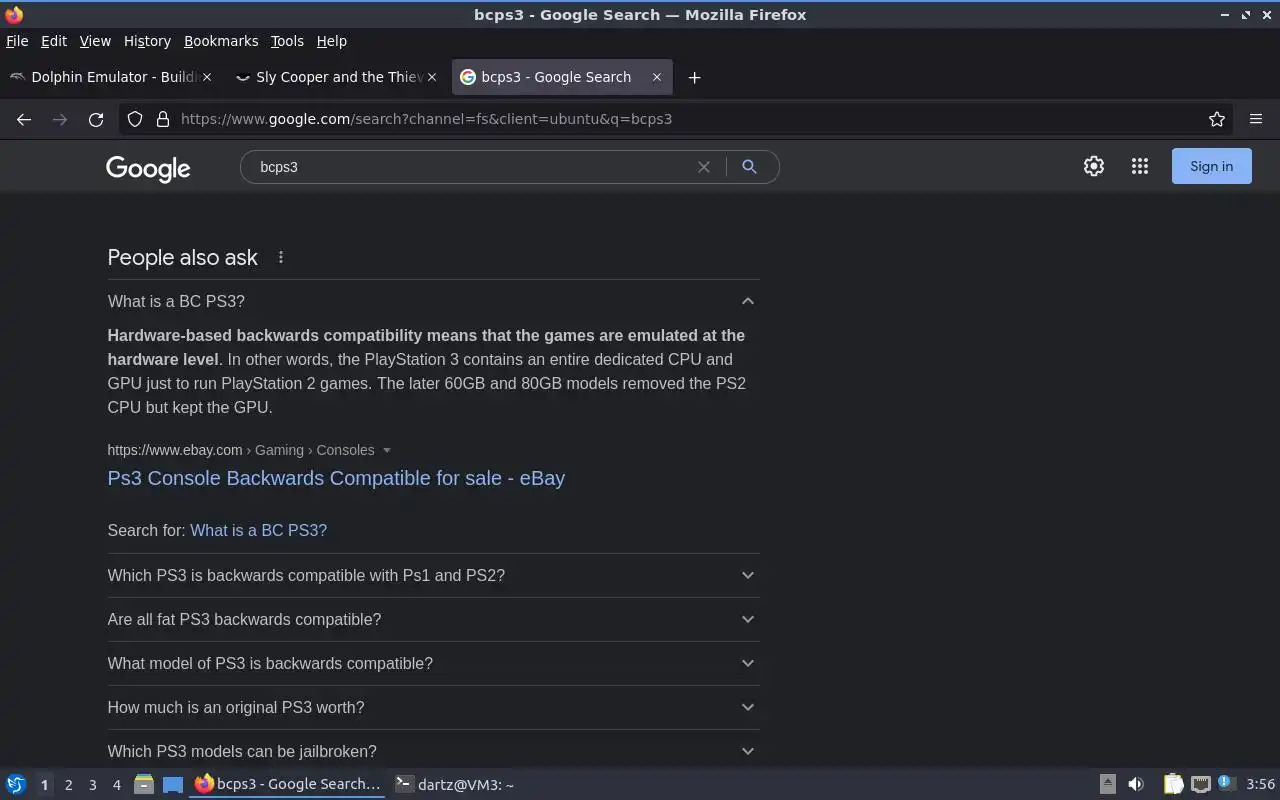Reload the current page
This screenshot has height=800, width=1280.
tap(96, 119)
